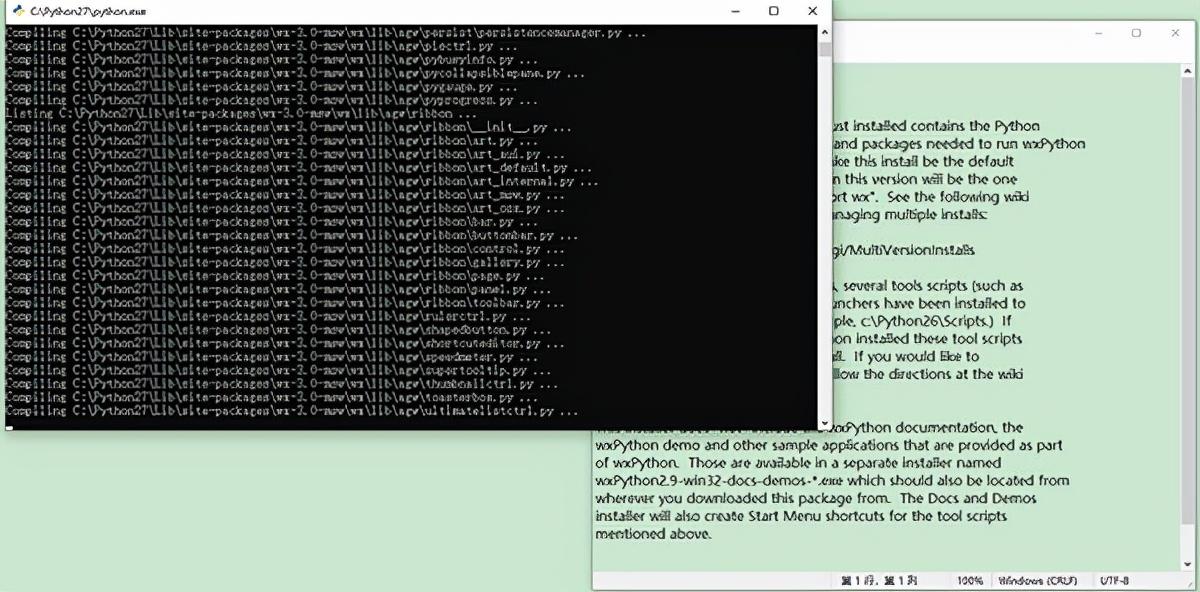This screenshot has width=1200, height=592.
Task: Click the Python icon in console title bar
Action: (17, 10)
